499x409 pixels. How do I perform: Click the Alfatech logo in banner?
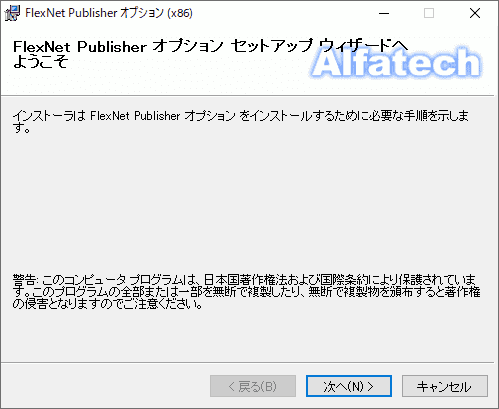pyautogui.click(x=396, y=62)
